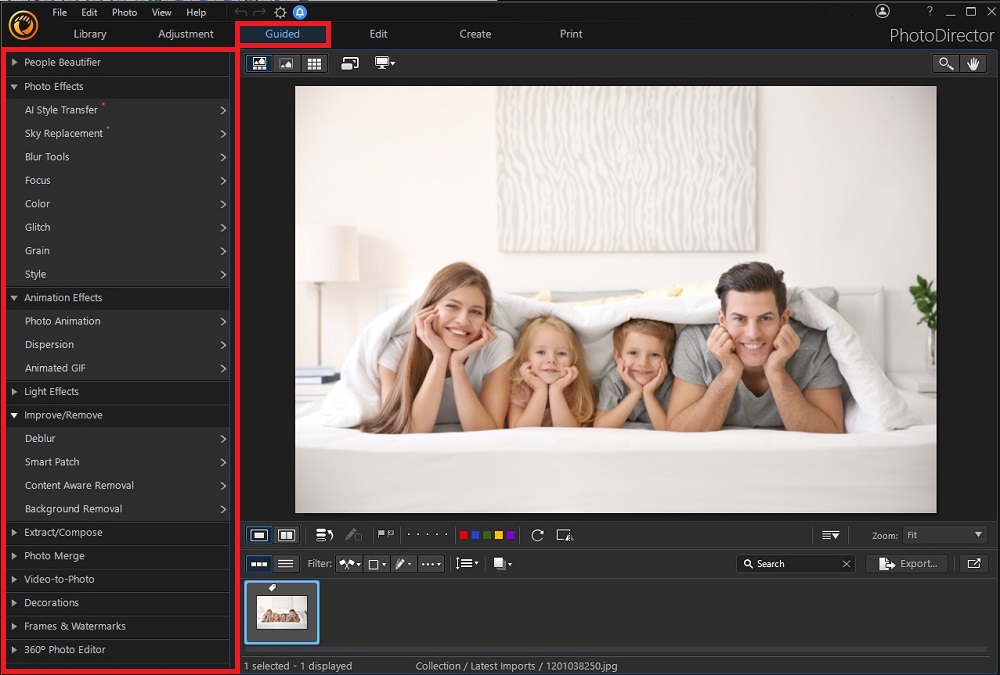Click the edit-in-external-window icon near Export
Image resolution: width=1000 pixels, height=675 pixels.
pos(973,563)
